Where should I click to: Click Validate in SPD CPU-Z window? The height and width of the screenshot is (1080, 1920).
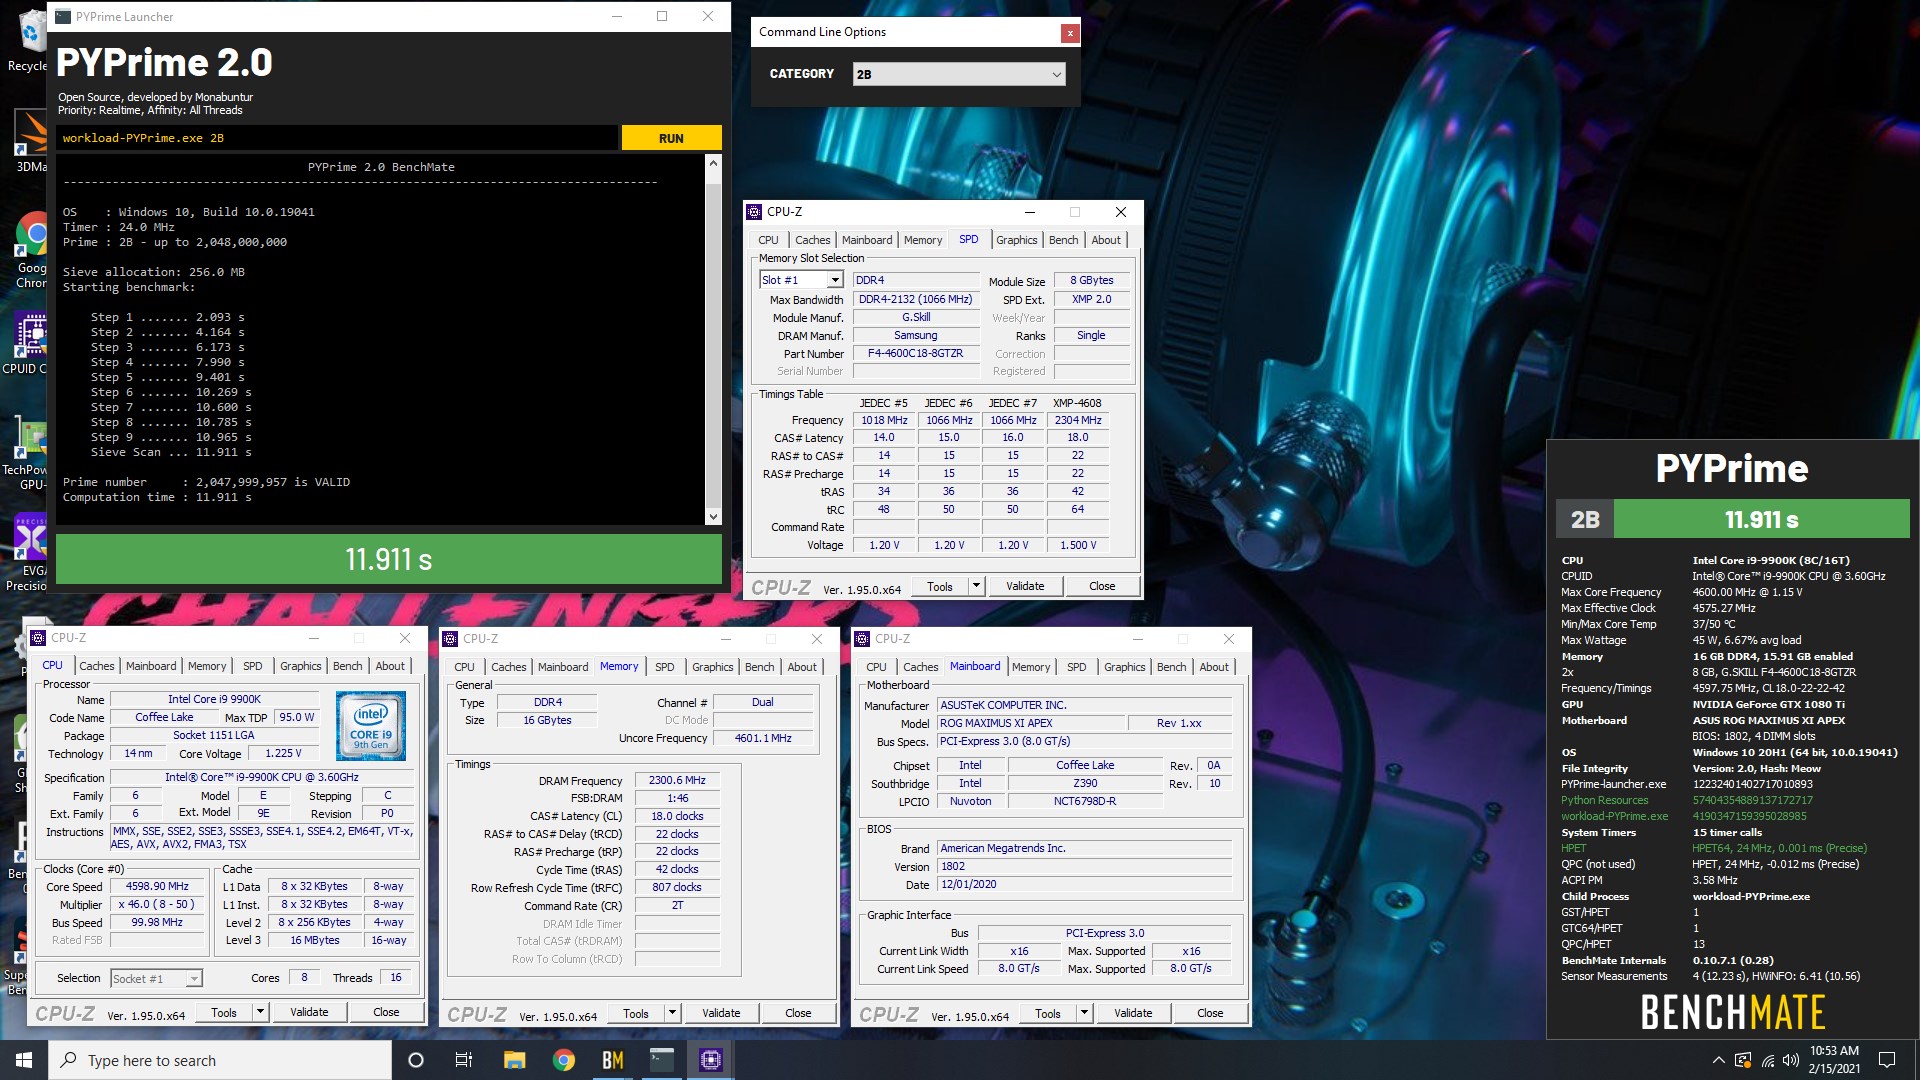[1025, 586]
